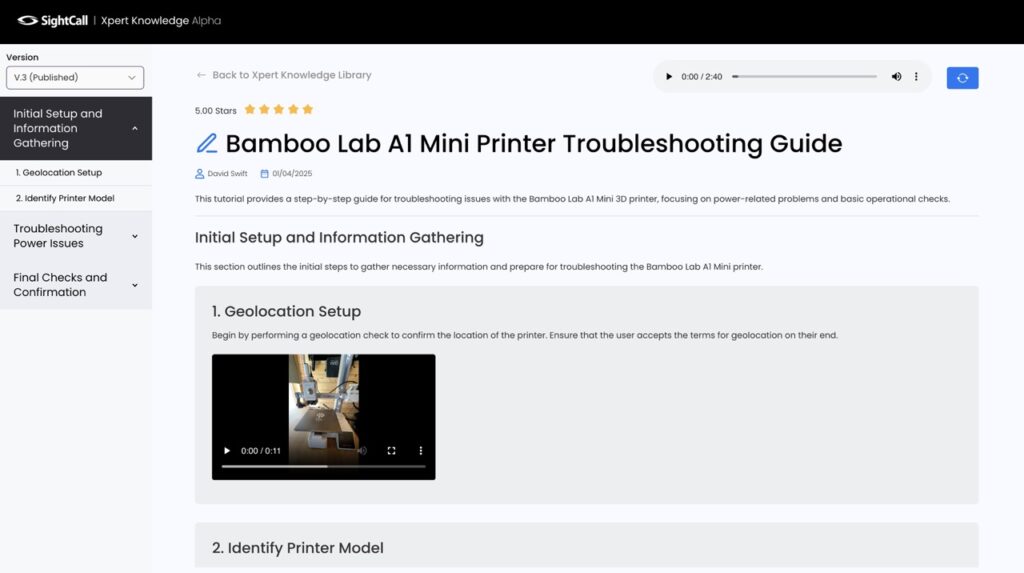This screenshot has height=573, width=1024.
Task: Open geolocation video more options
Action: (421, 451)
